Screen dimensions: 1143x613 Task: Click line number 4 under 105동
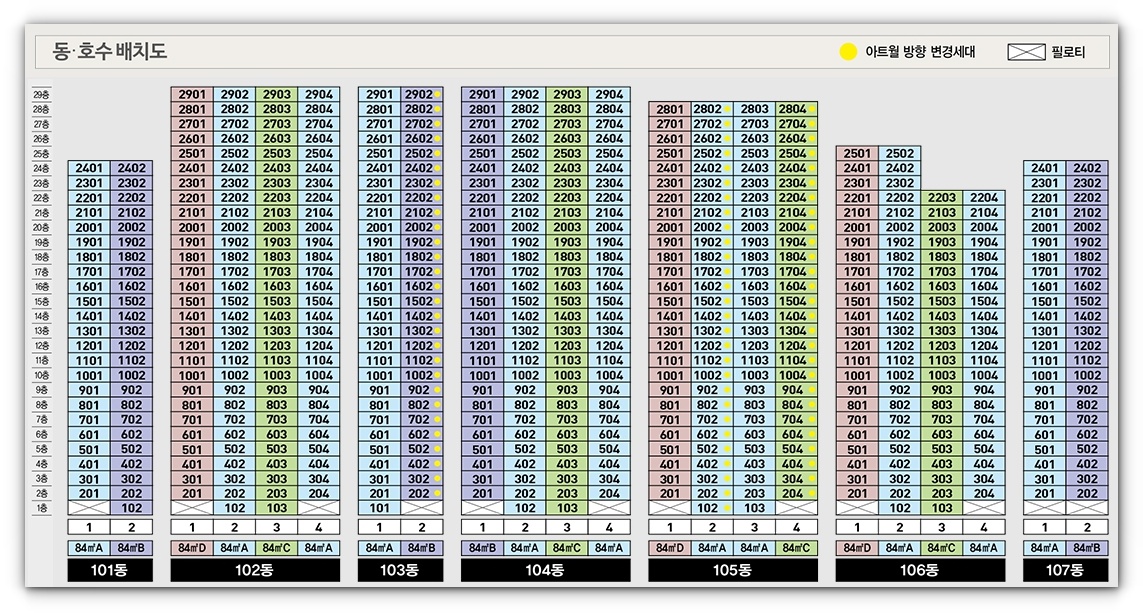(x=796, y=527)
